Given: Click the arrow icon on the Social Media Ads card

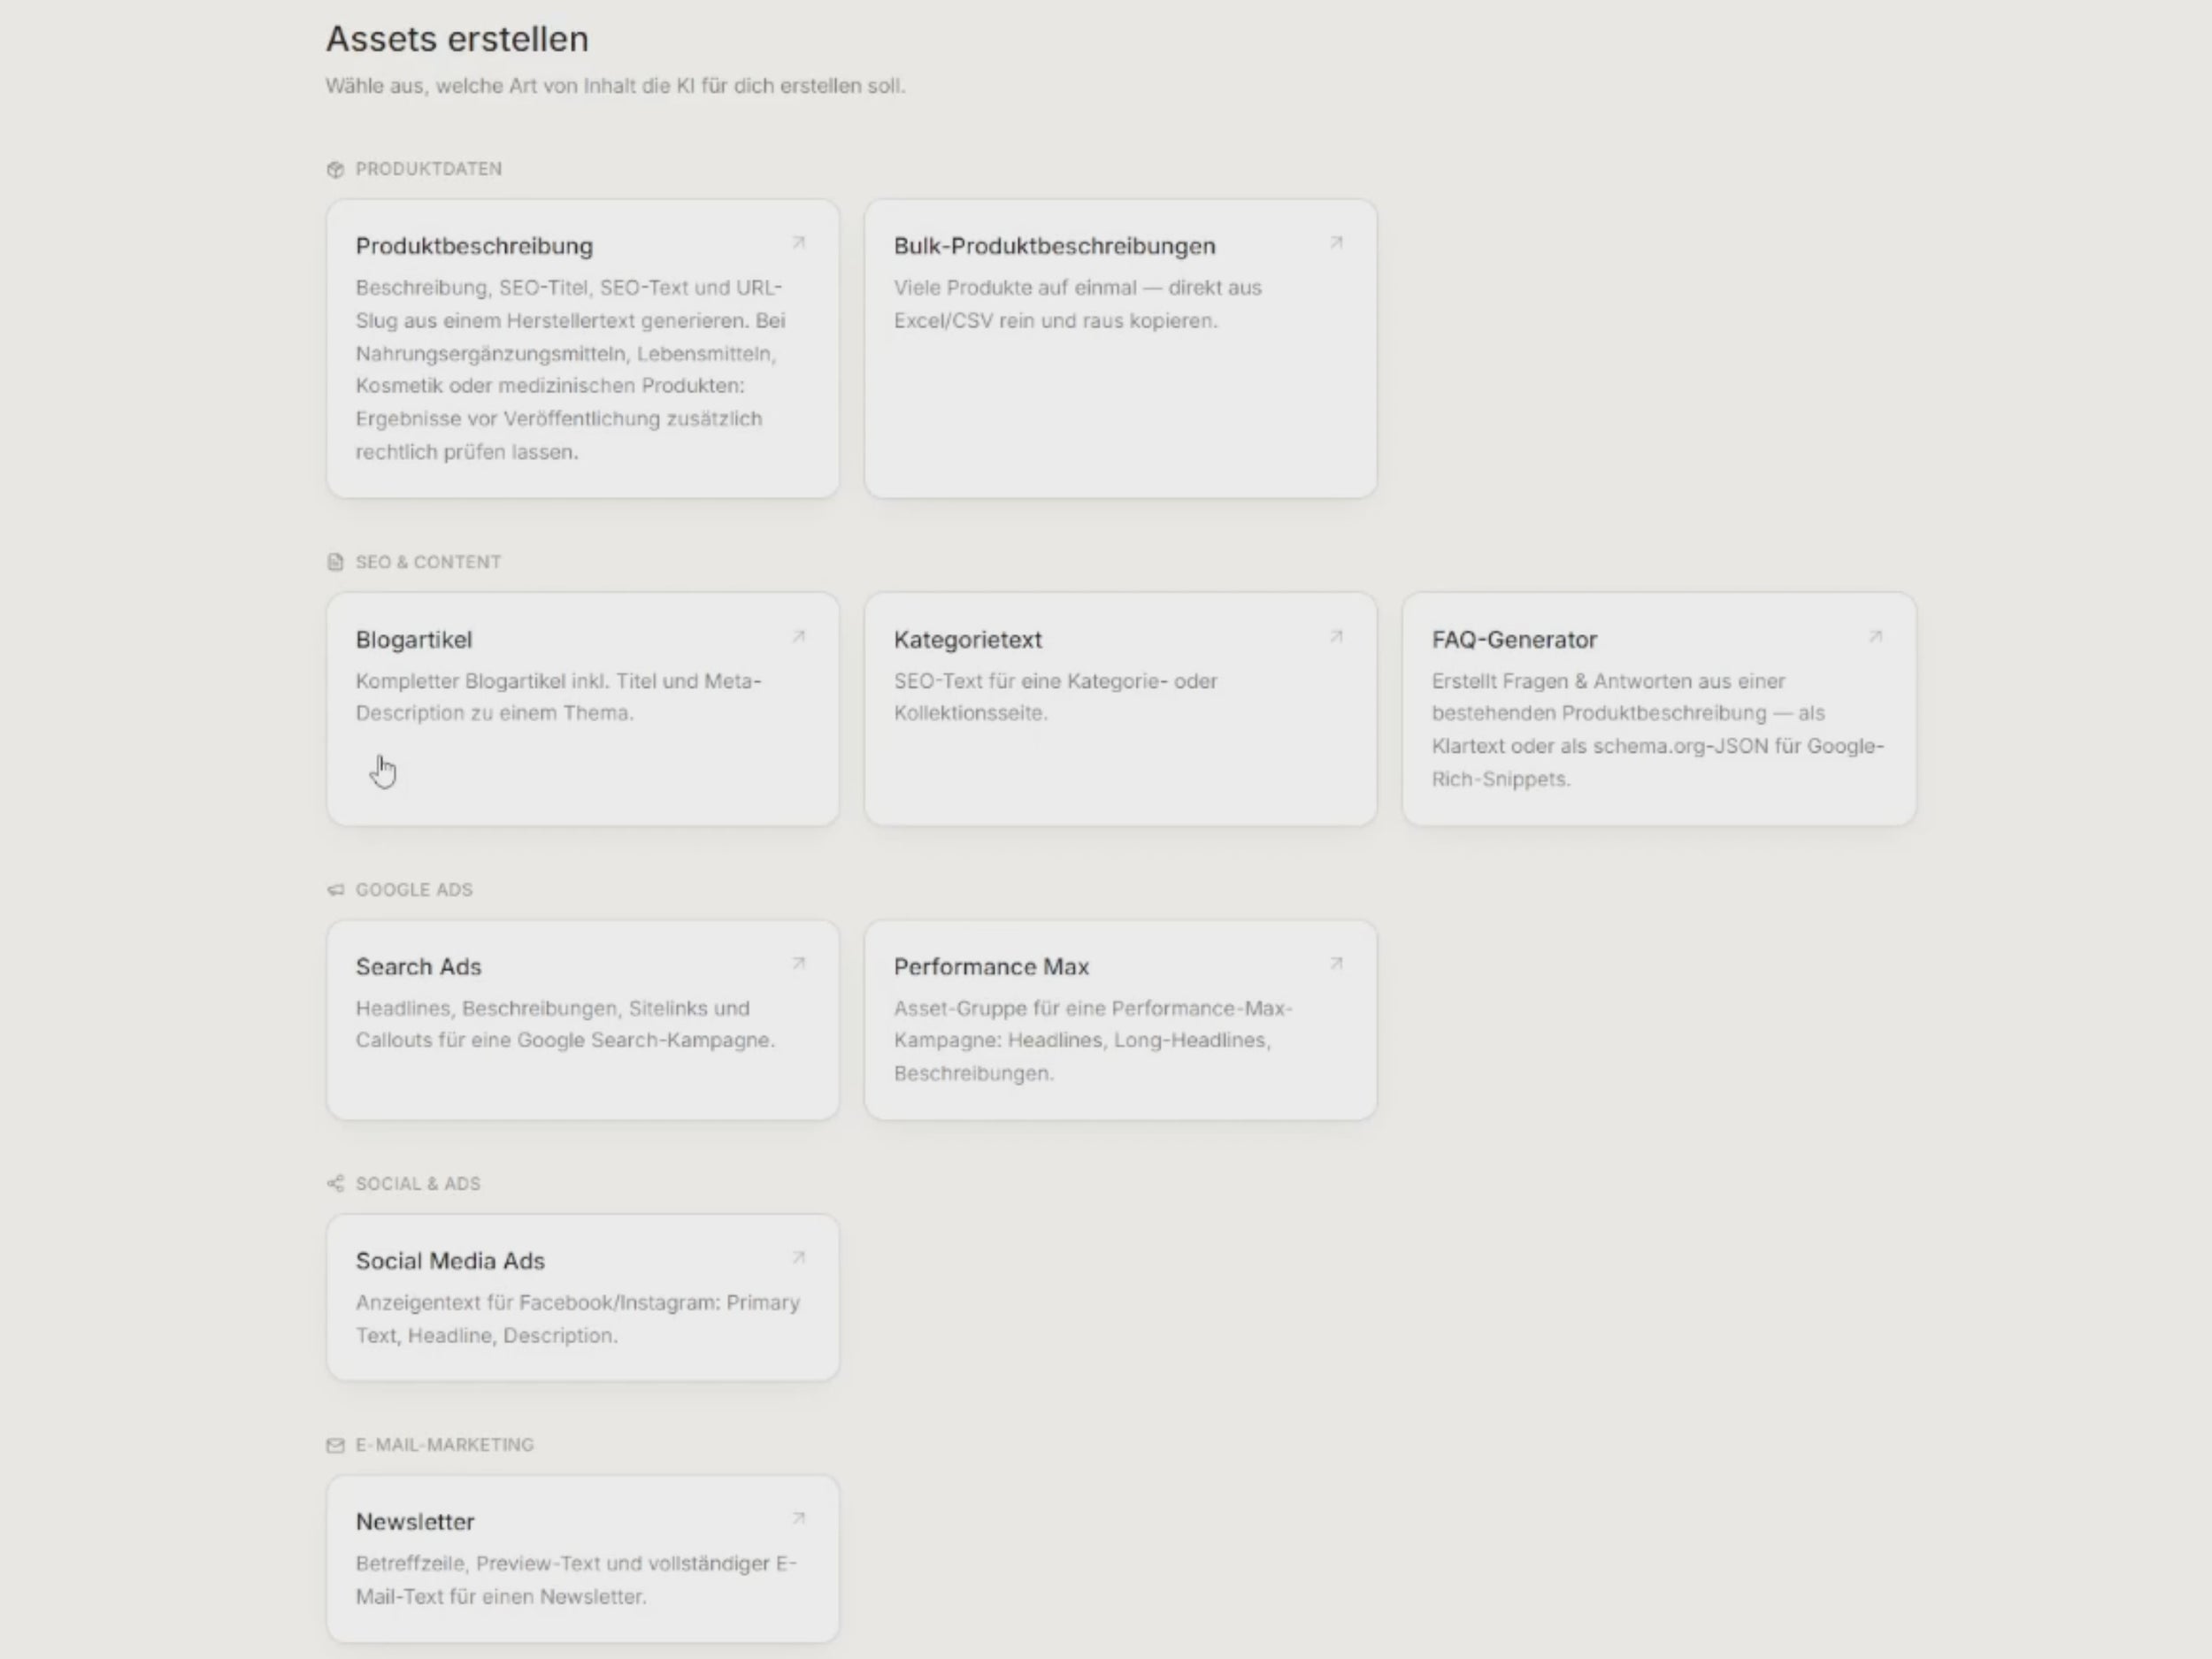Looking at the screenshot, I should [x=798, y=1258].
